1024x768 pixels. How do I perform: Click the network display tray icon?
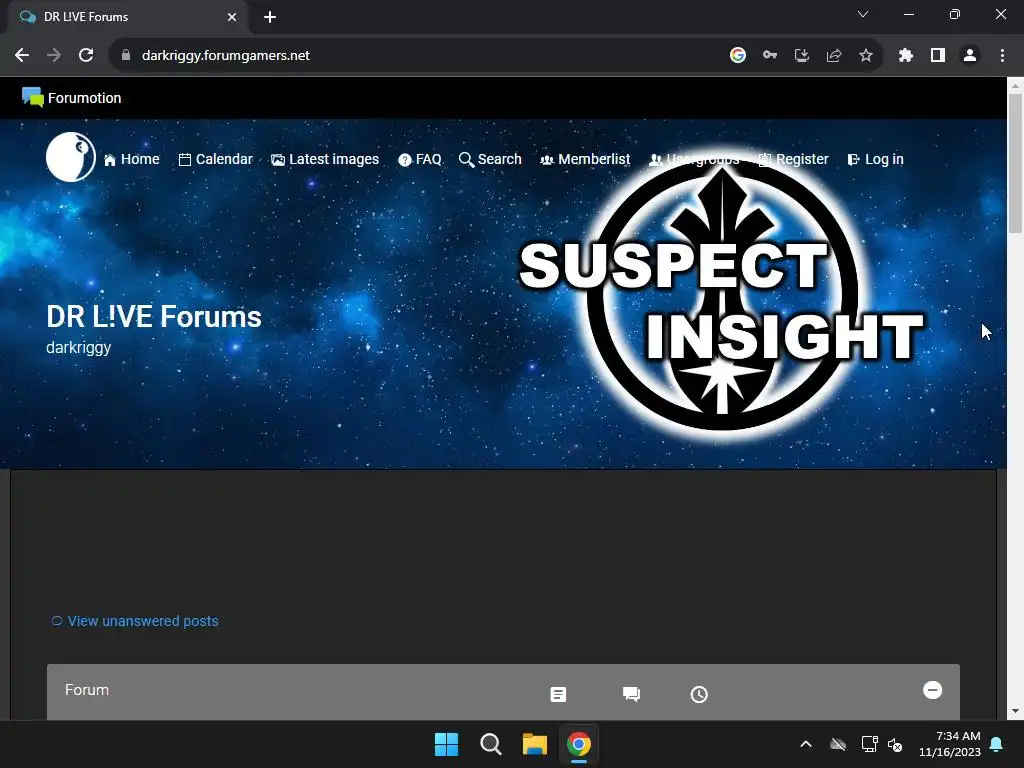tap(869, 744)
